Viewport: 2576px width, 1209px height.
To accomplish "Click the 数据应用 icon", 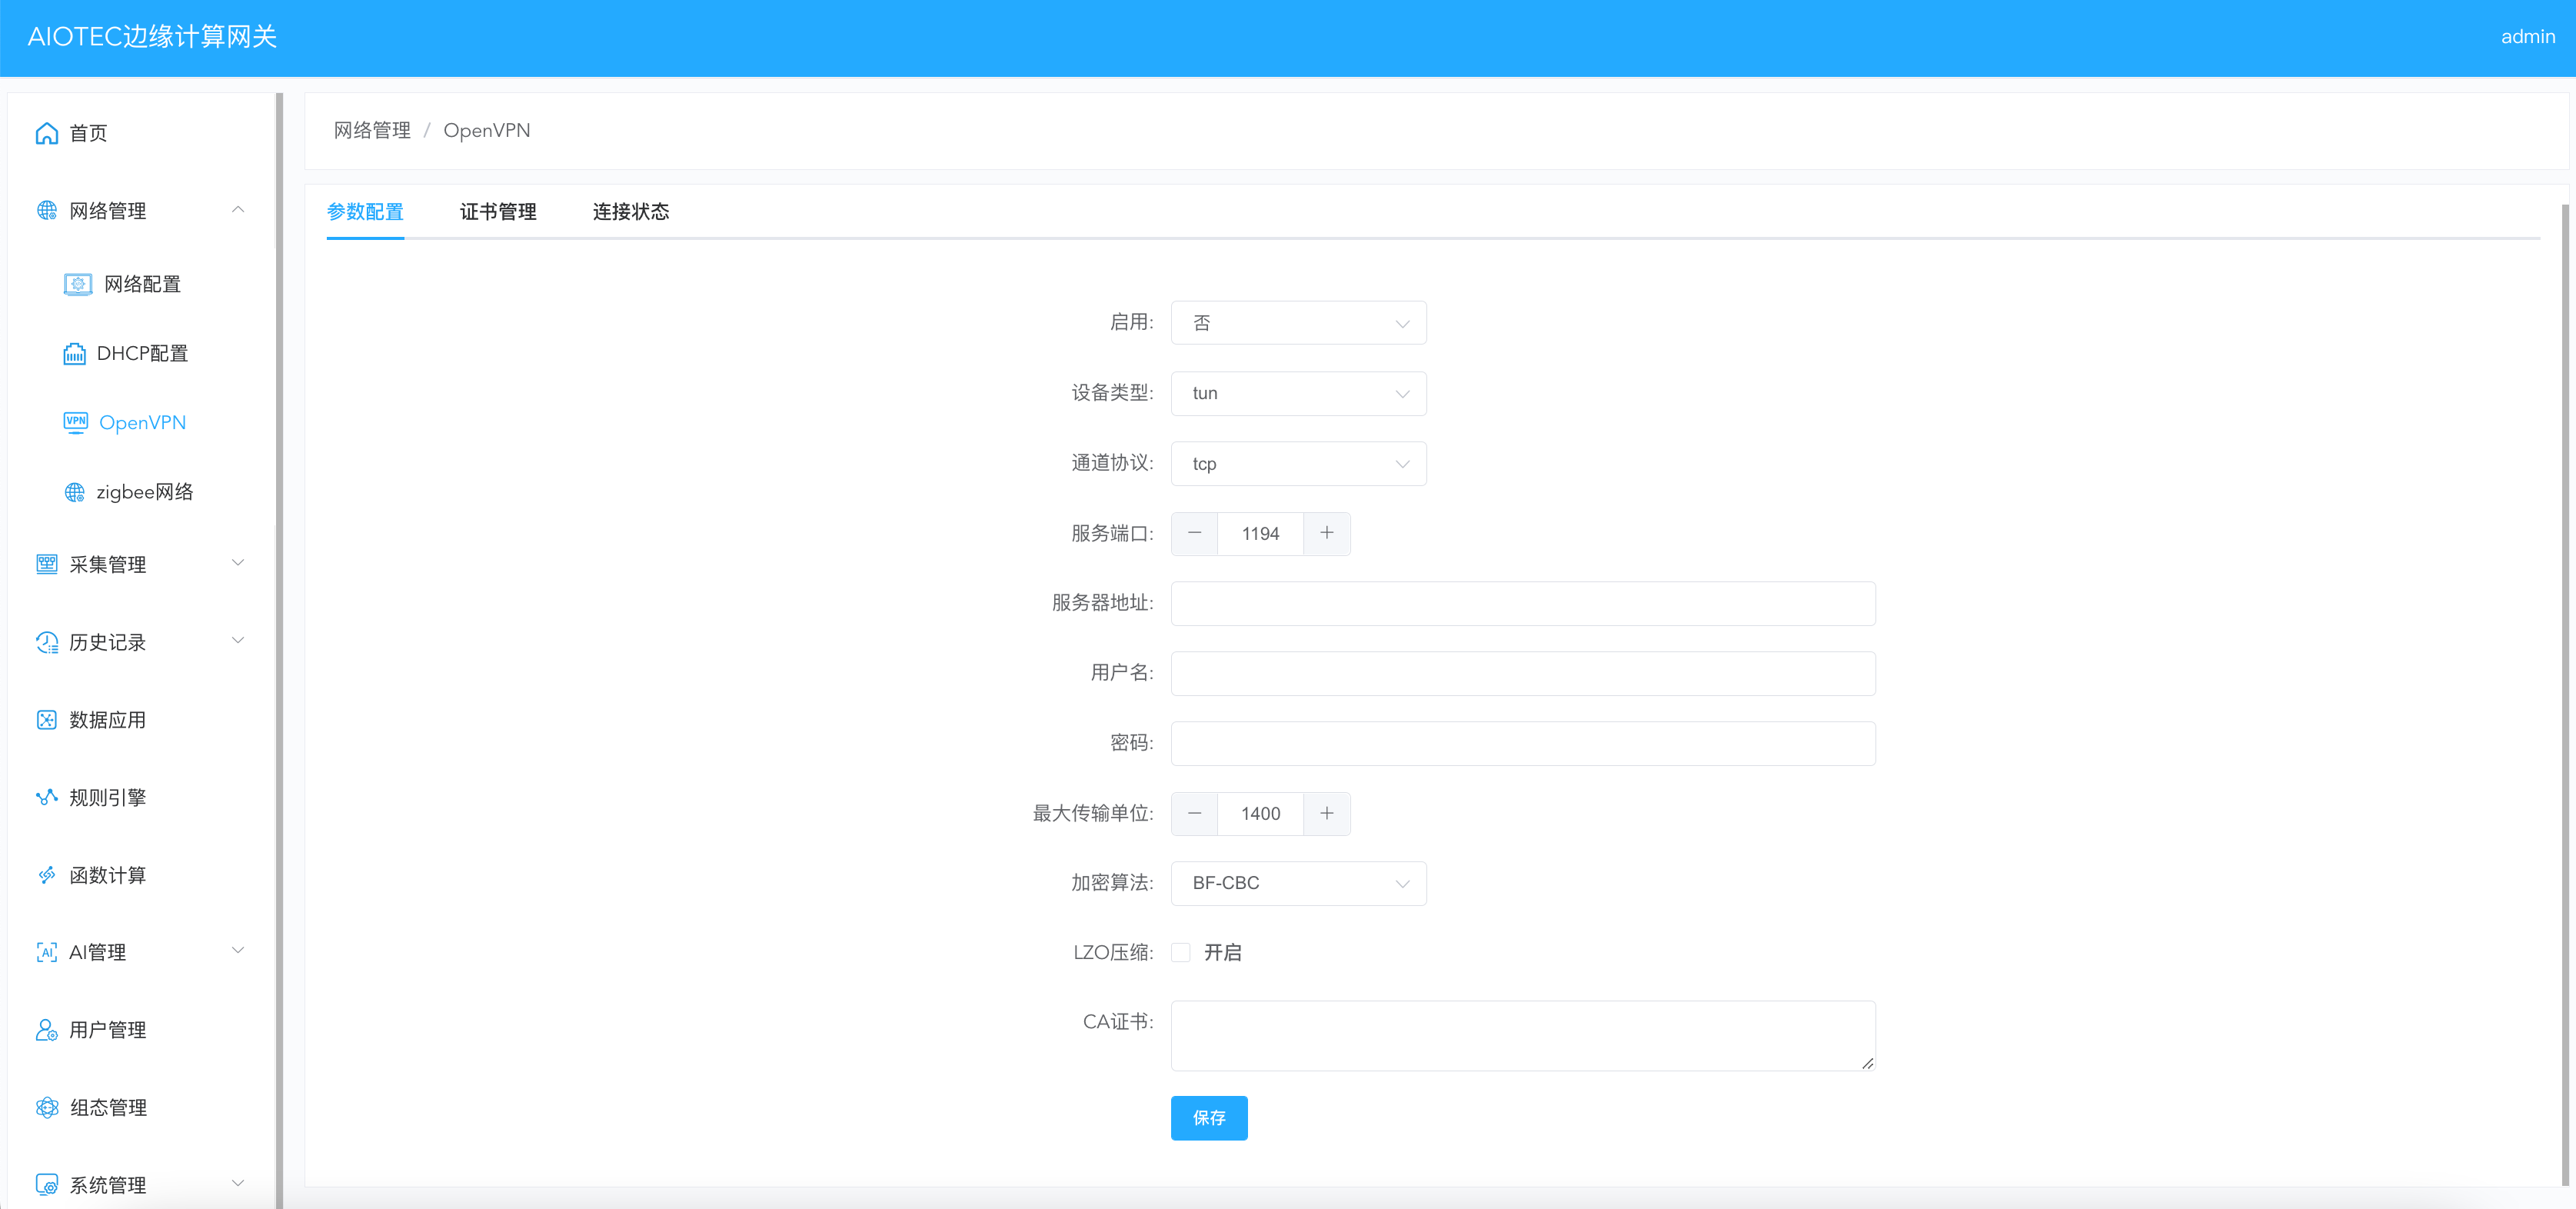I will click(x=47, y=720).
